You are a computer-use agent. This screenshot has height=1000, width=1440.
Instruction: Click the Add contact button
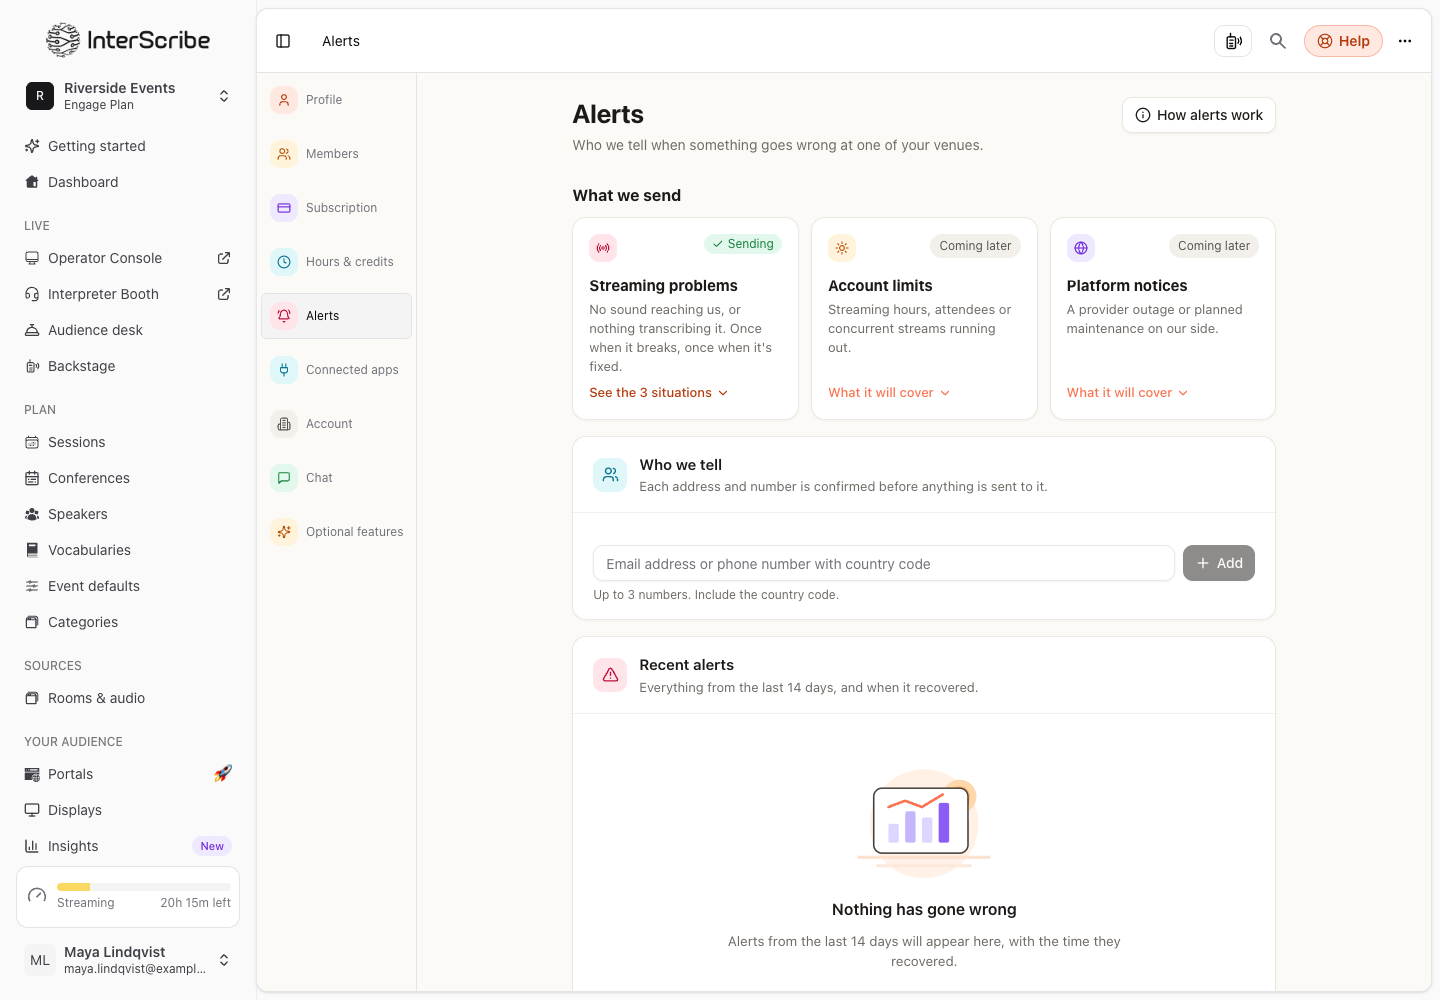coord(1219,563)
